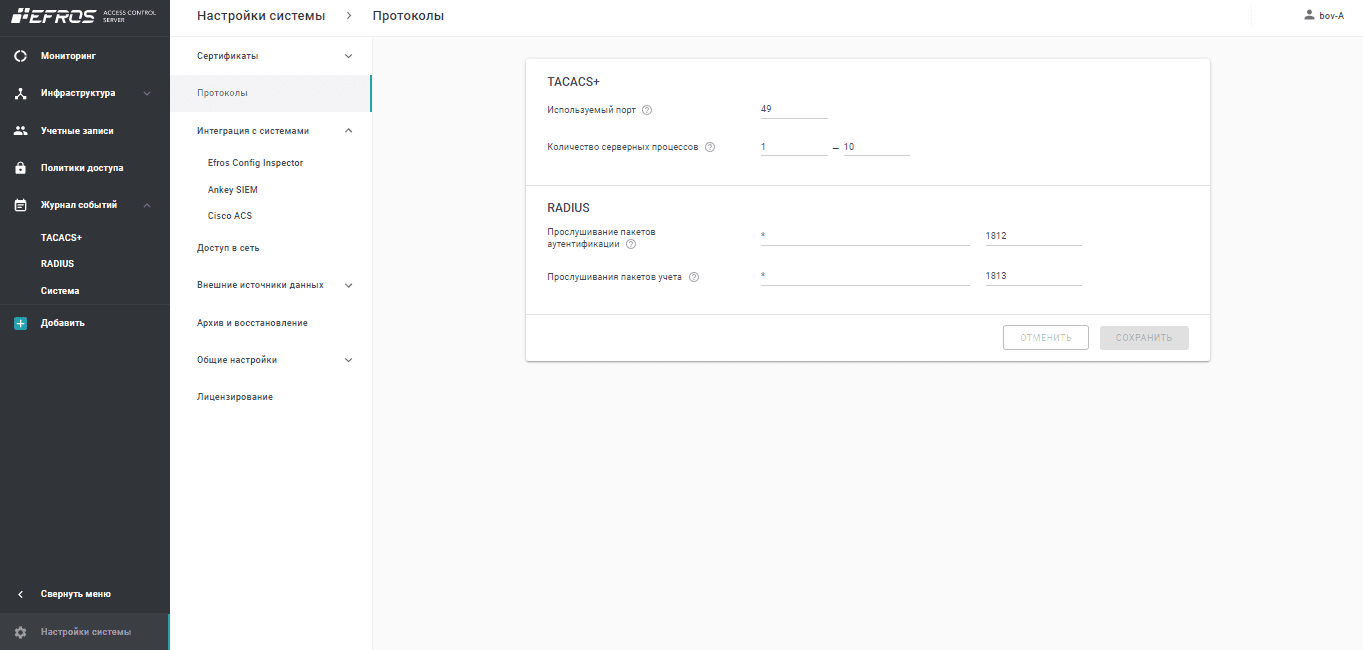The height and width of the screenshot is (650, 1366).
Task: Click the Access Policies lock icon
Action: point(20,168)
